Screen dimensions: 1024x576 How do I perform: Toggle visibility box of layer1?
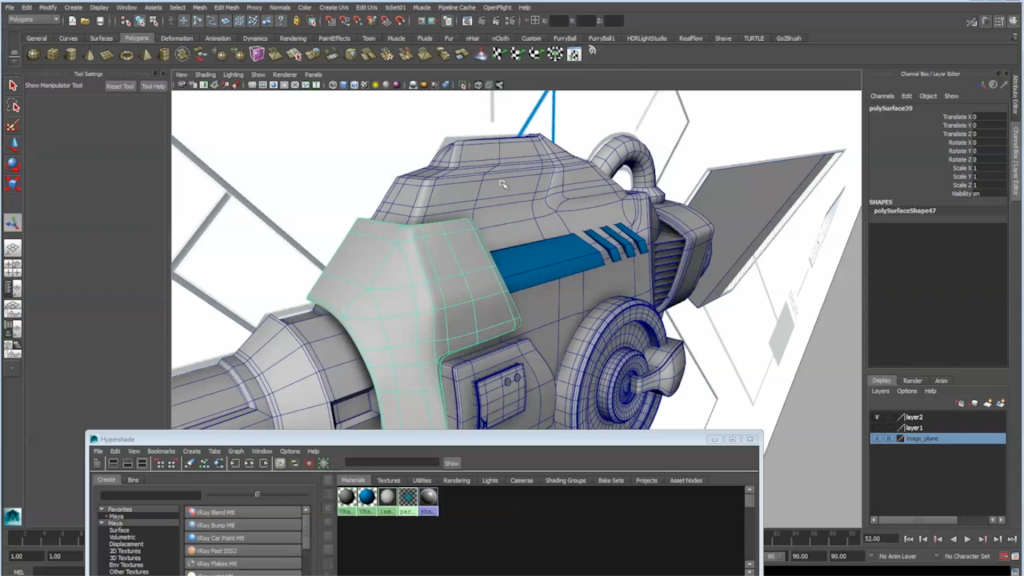pyautogui.click(x=877, y=428)
